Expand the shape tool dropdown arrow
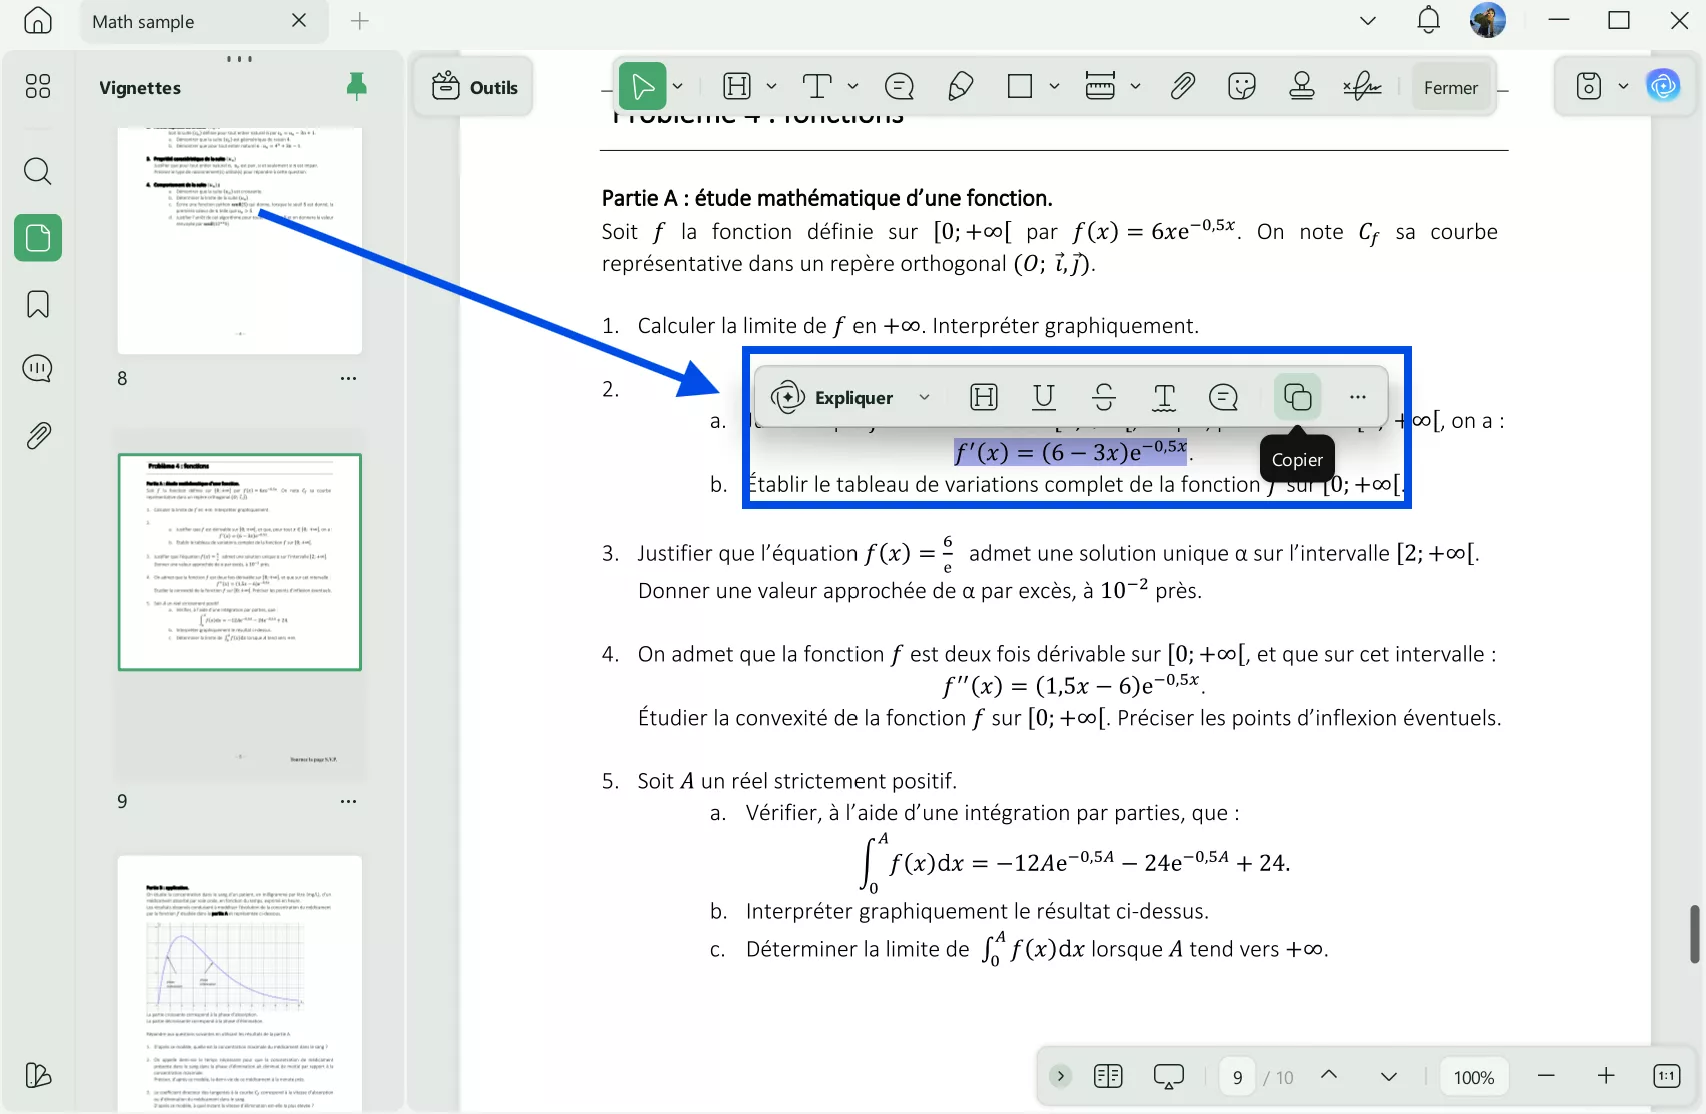Image resolution: width=1706 pixels, height=1114 pixels. 1054,87
